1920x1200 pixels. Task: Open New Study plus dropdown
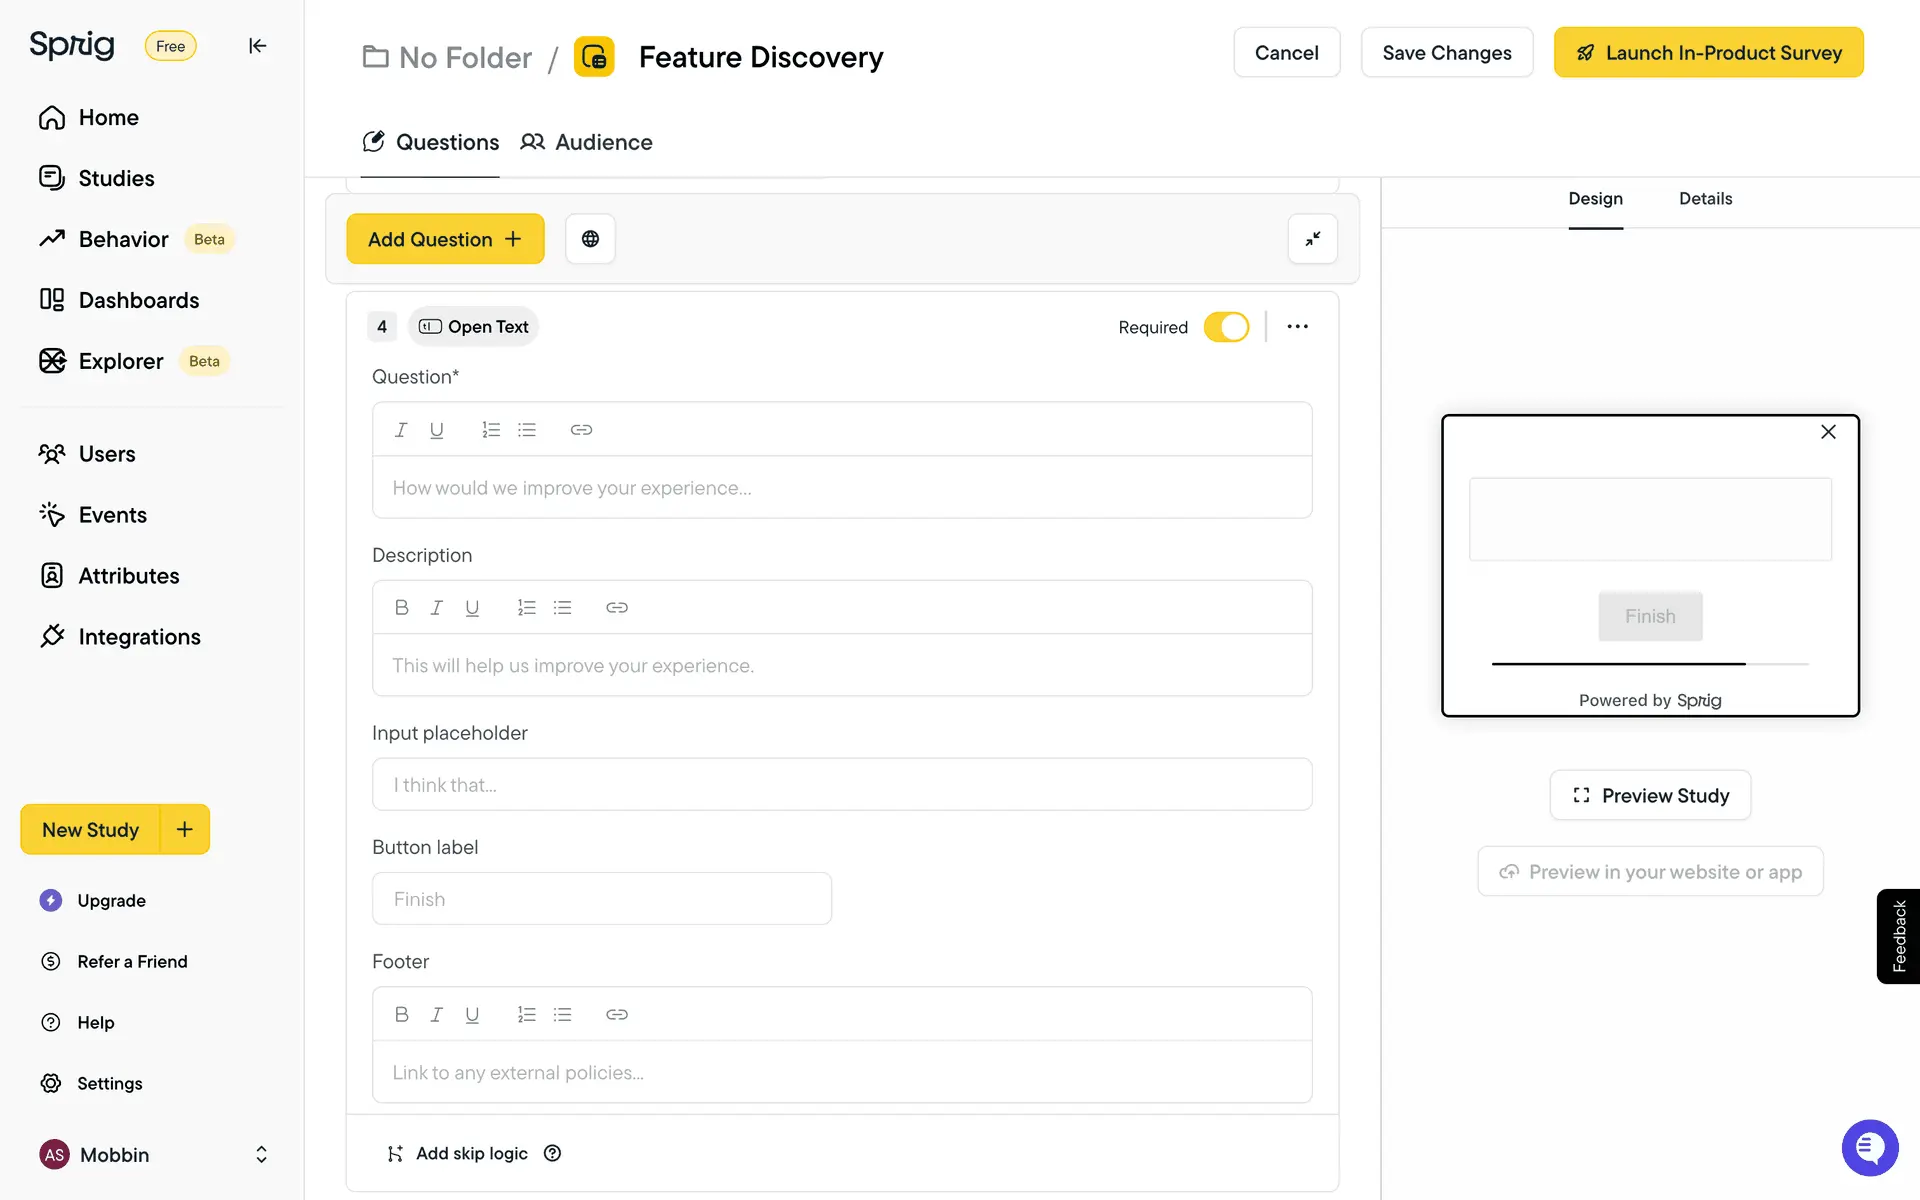pyautogui.click(x=185, y=829)
